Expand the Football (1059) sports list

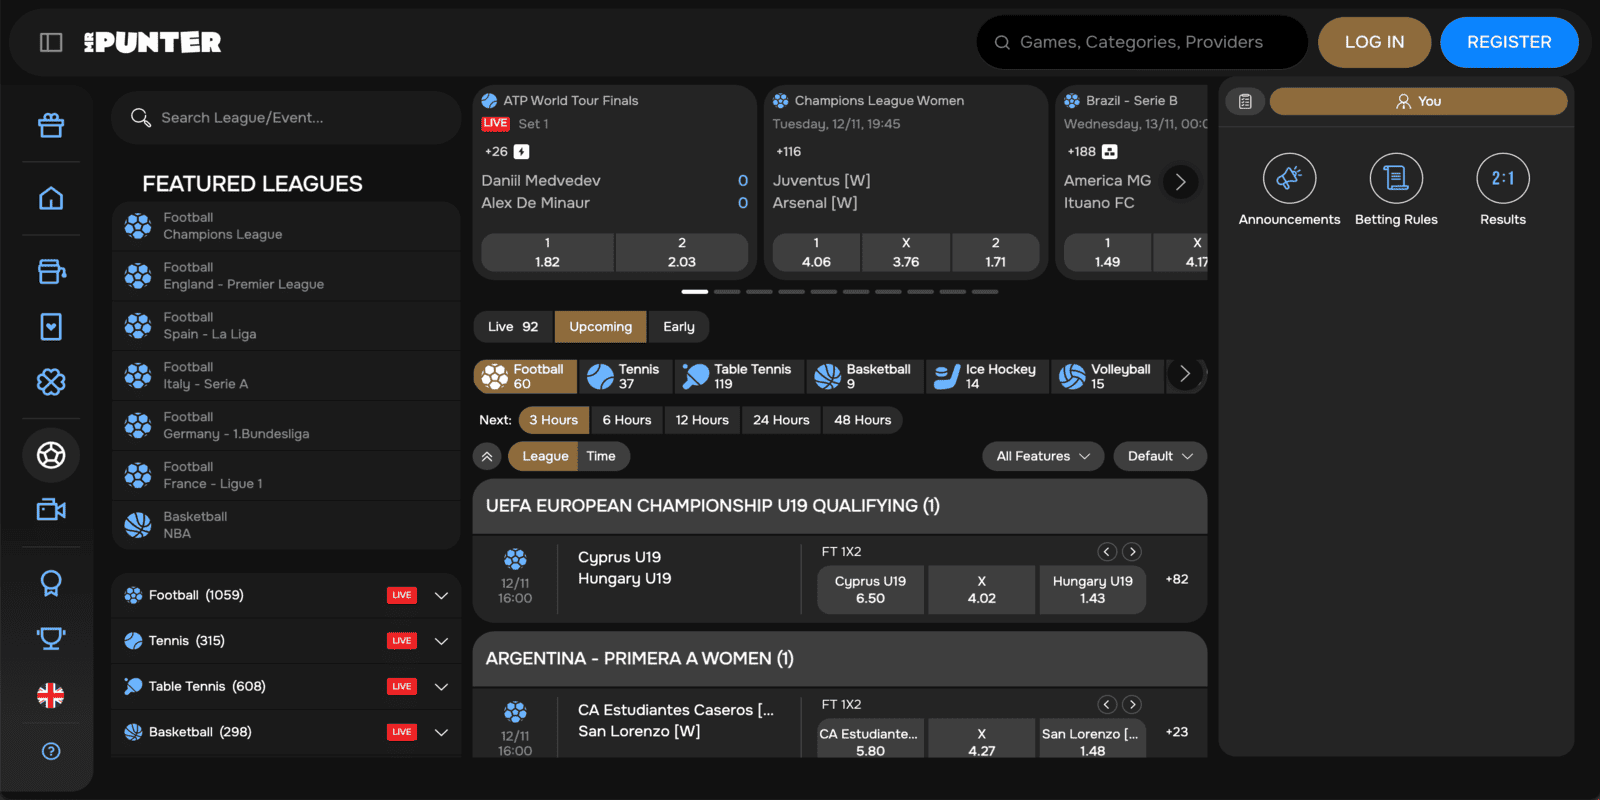pos(441,595)
